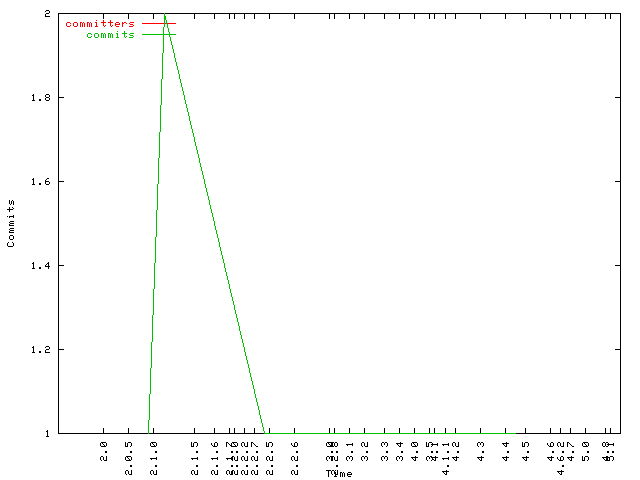This screenshot has width=640, height=480.
Task: Select the 2.2.6 version tick label
Action: (294, 455)
